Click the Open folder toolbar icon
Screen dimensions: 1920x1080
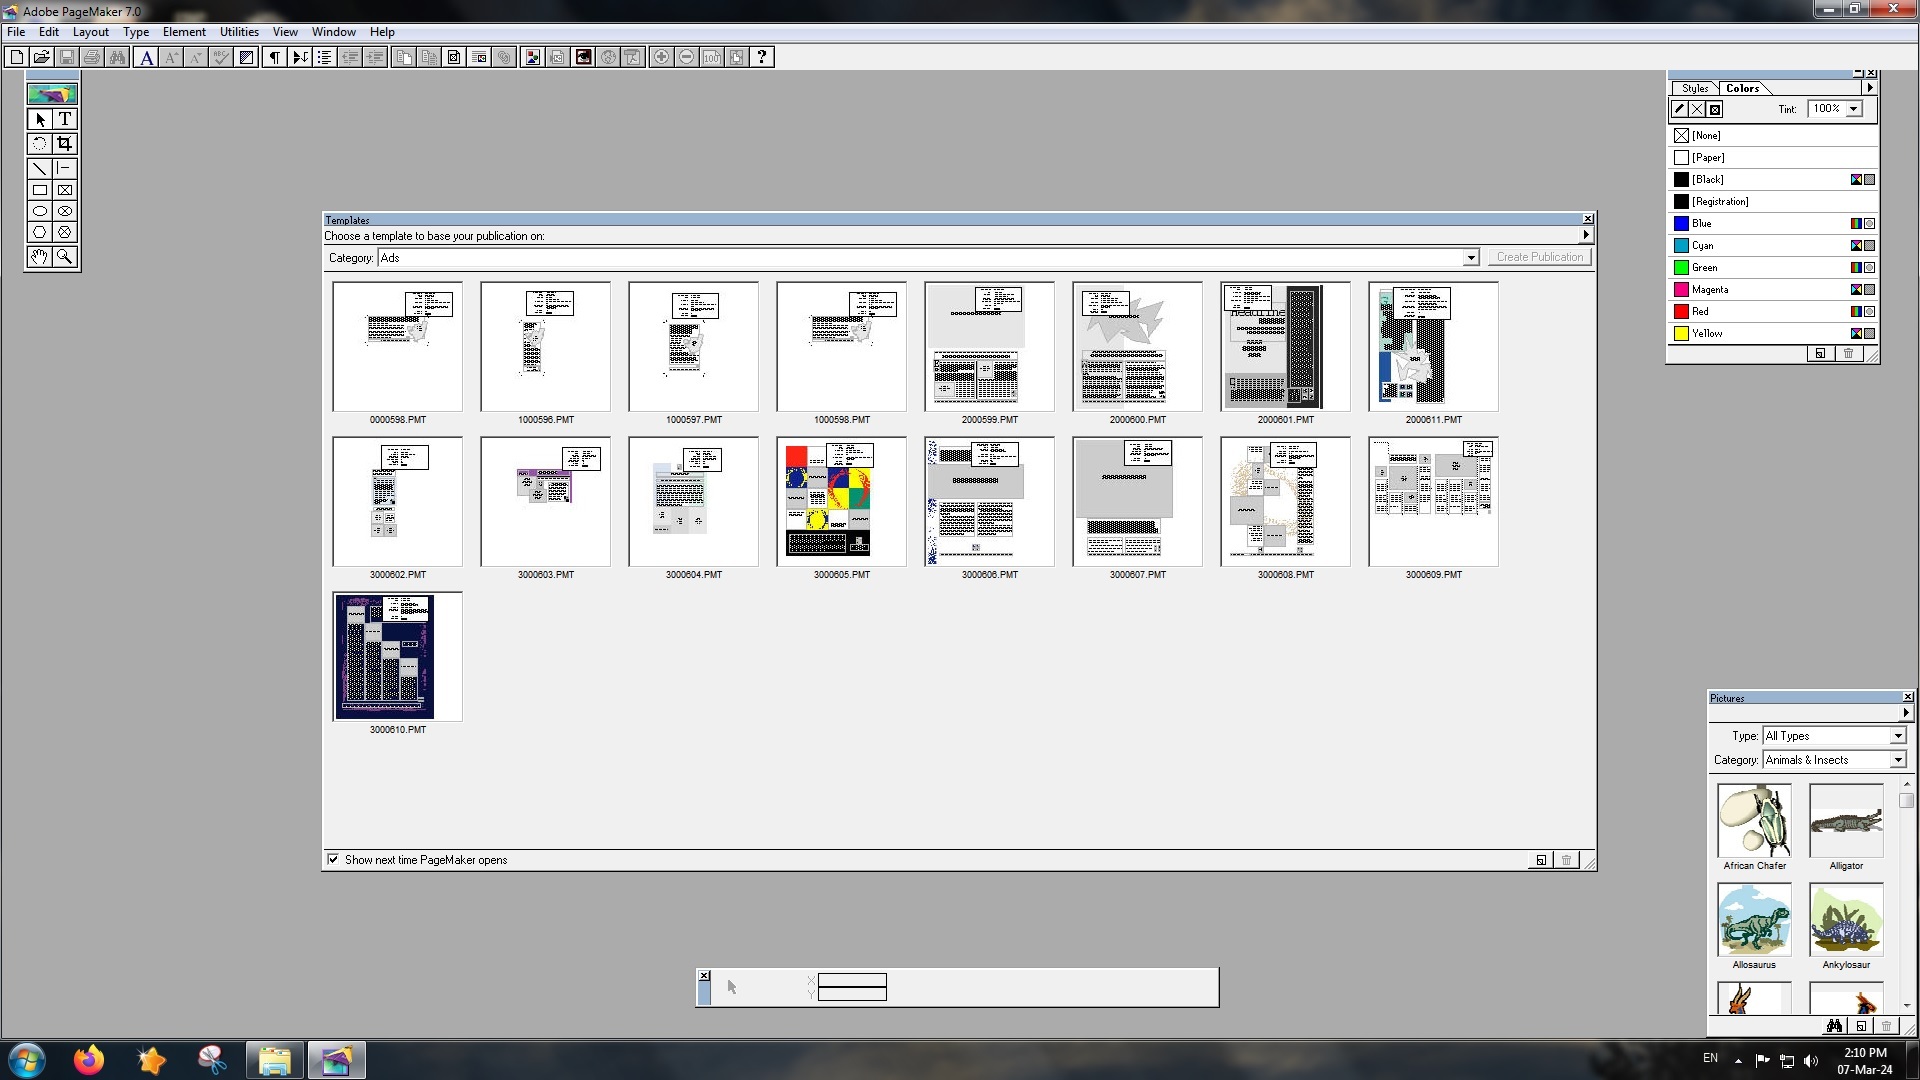point(42,57)
